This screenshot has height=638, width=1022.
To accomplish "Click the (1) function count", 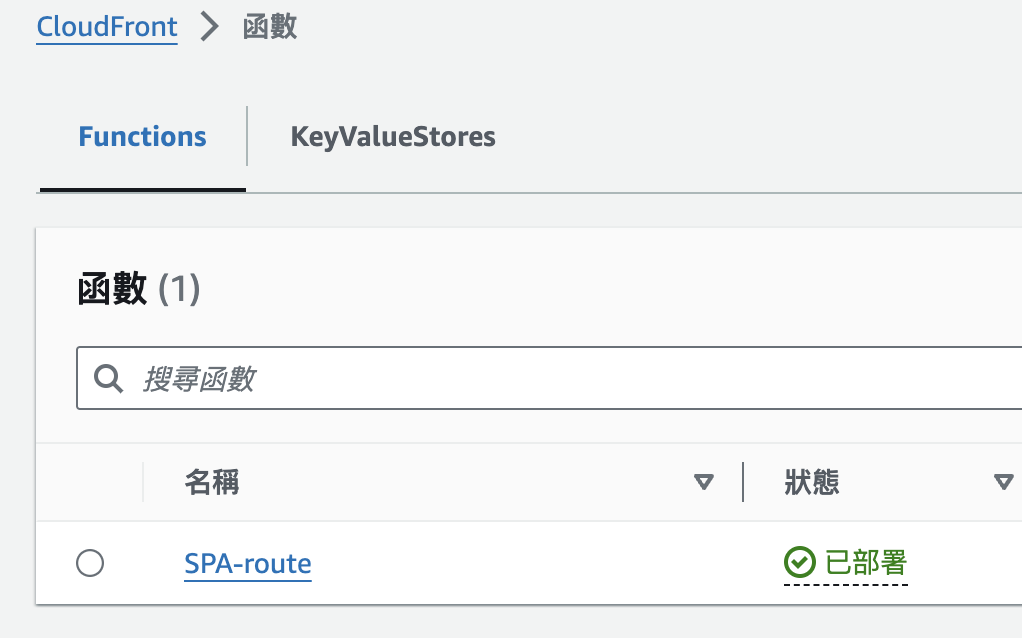I will [x=180, y=291].
